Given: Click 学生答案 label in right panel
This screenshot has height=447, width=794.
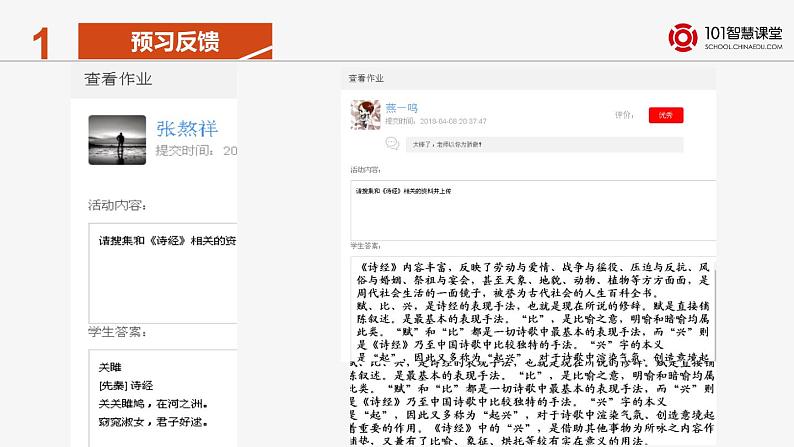Looking at the screenshot, I should 366,246.
